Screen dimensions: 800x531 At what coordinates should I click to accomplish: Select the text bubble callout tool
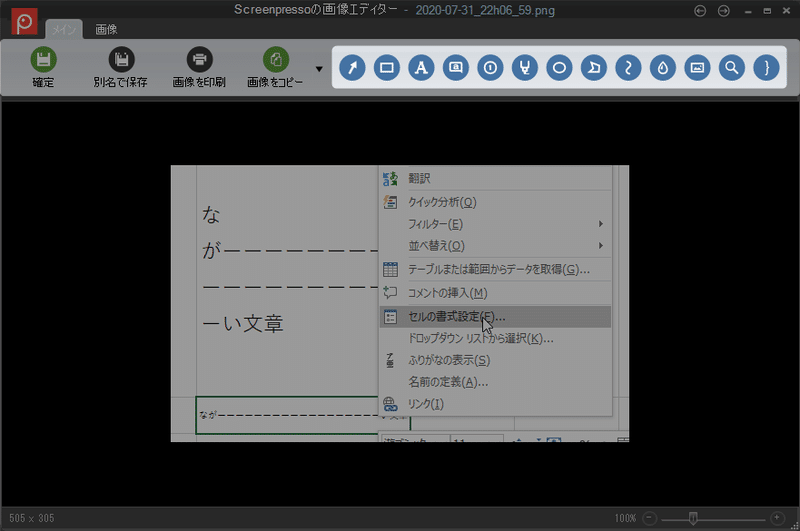[456, 67]
